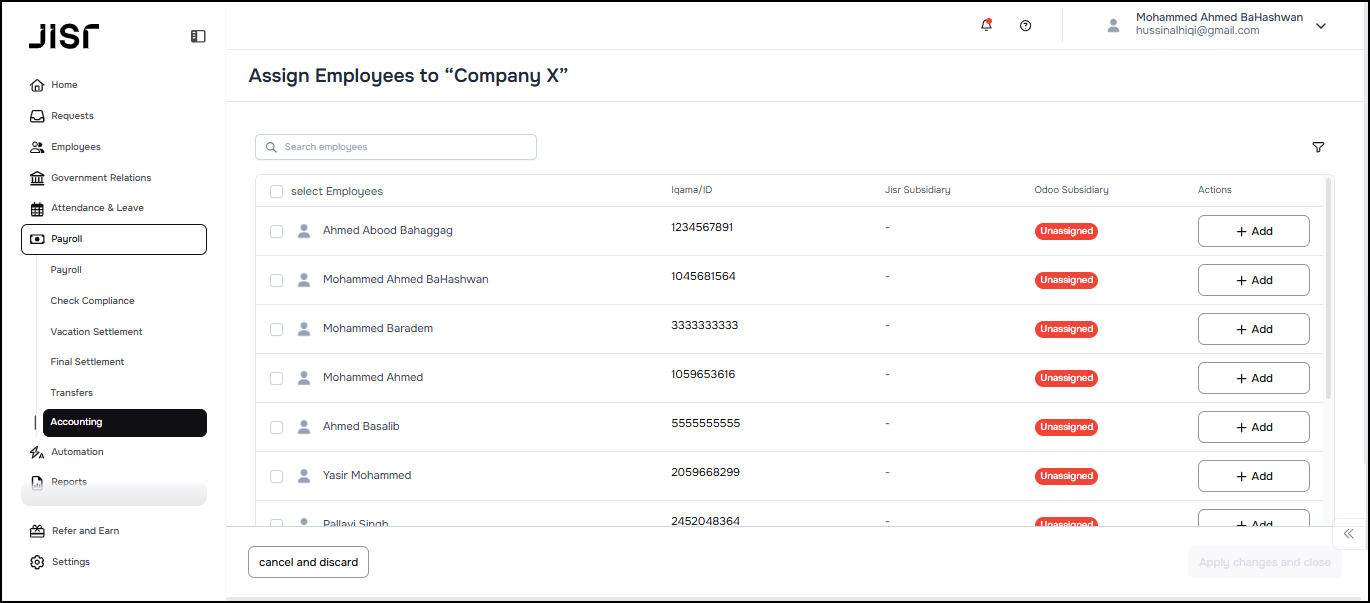This screenshot has width=1370, height=603.
Task: Check the checkbox for Ahmed Abood Bahaggag
Action: (276, 231)
